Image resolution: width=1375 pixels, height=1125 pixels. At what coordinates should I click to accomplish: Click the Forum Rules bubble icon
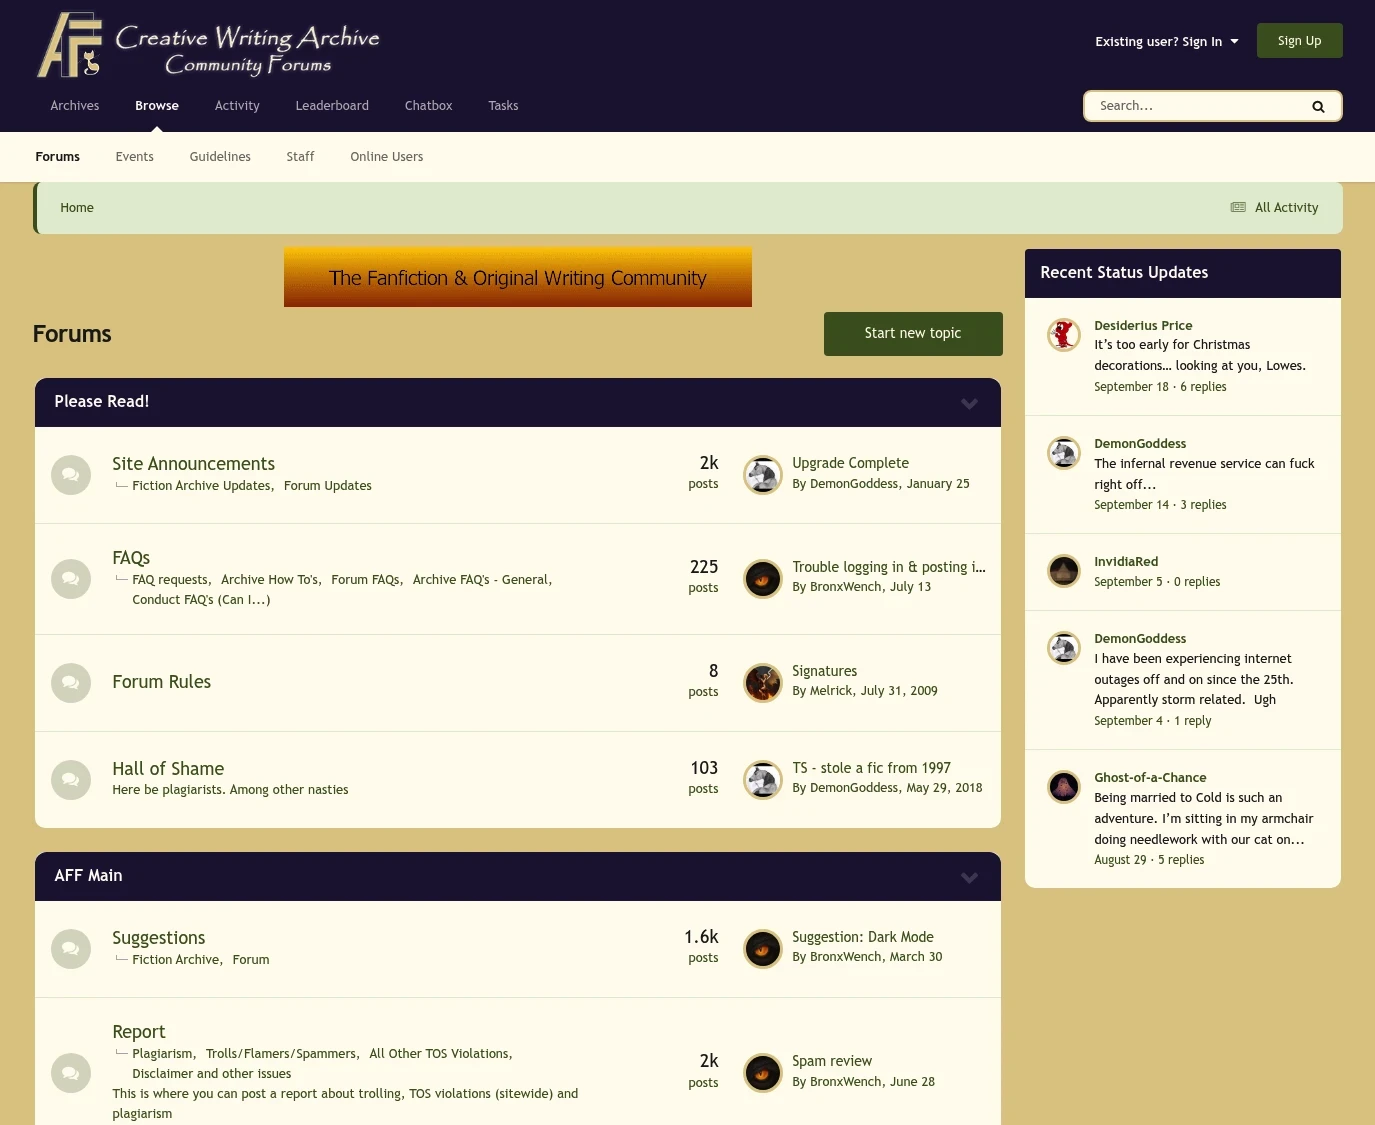pyautogui.click(x=71, y=683)
